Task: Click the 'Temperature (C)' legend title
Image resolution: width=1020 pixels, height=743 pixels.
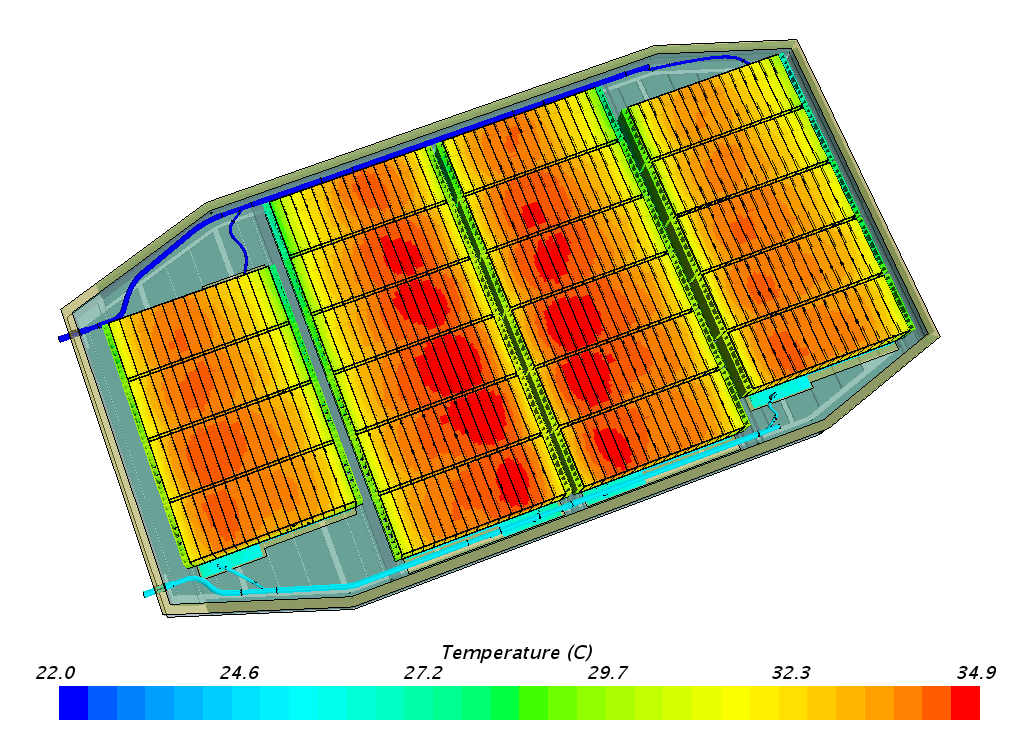Action: pos(517,652)
